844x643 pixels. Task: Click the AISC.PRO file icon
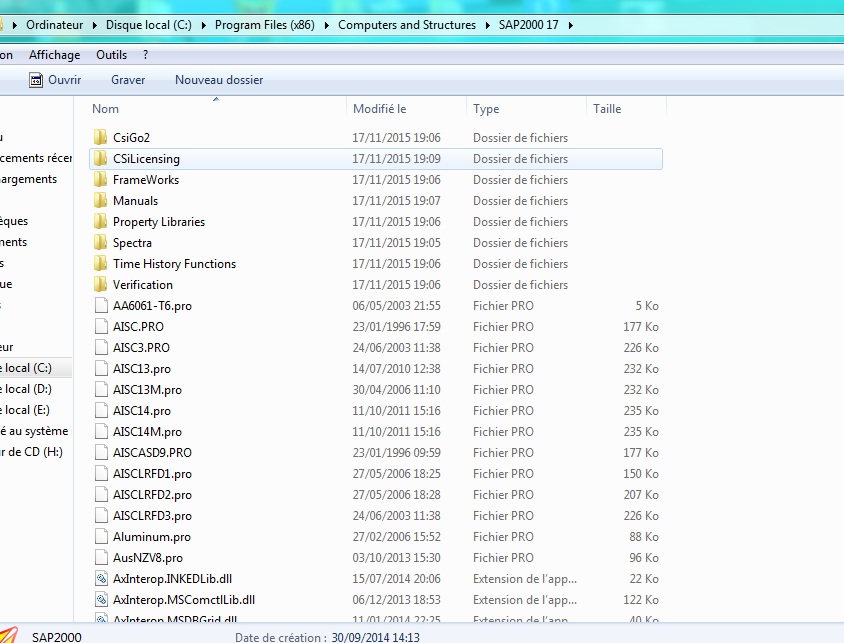click(x=101, y=326)
